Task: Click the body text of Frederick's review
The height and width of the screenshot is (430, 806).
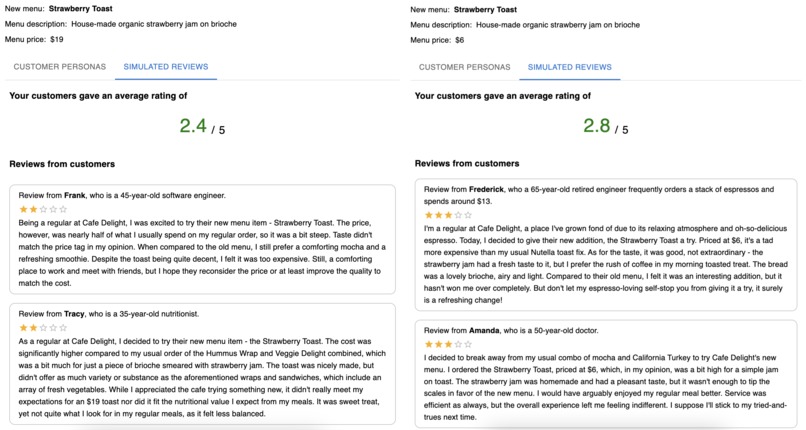Action: click(x=605, y=262)
